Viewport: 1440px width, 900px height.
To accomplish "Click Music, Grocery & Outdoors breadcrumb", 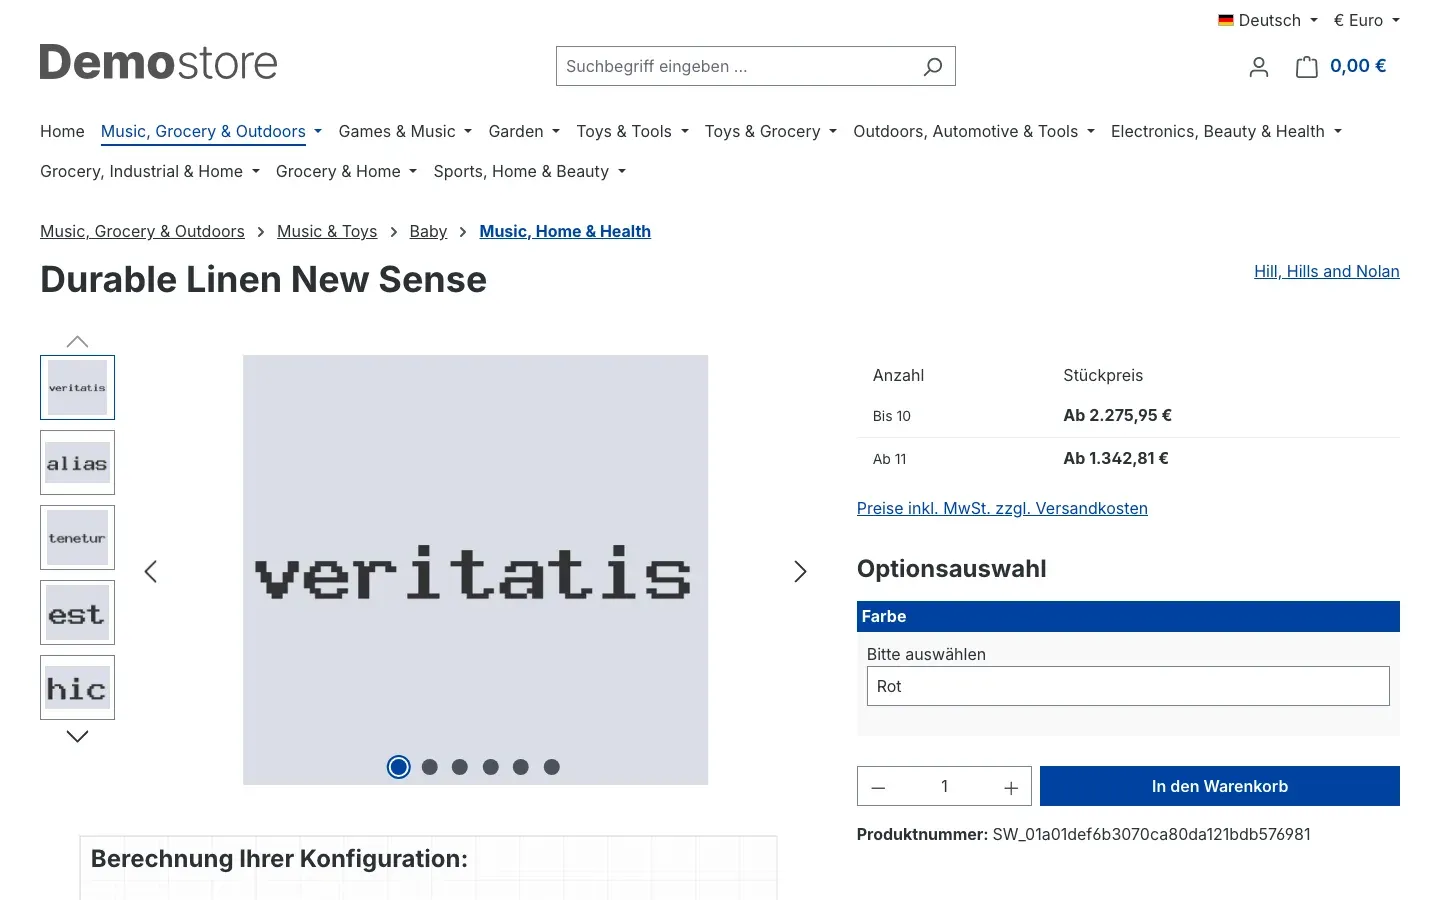I will [x=142, y=231].
